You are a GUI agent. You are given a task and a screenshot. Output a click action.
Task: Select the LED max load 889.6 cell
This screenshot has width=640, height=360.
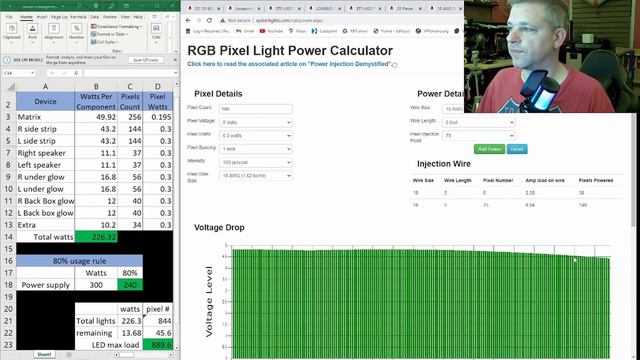point(158,345)
